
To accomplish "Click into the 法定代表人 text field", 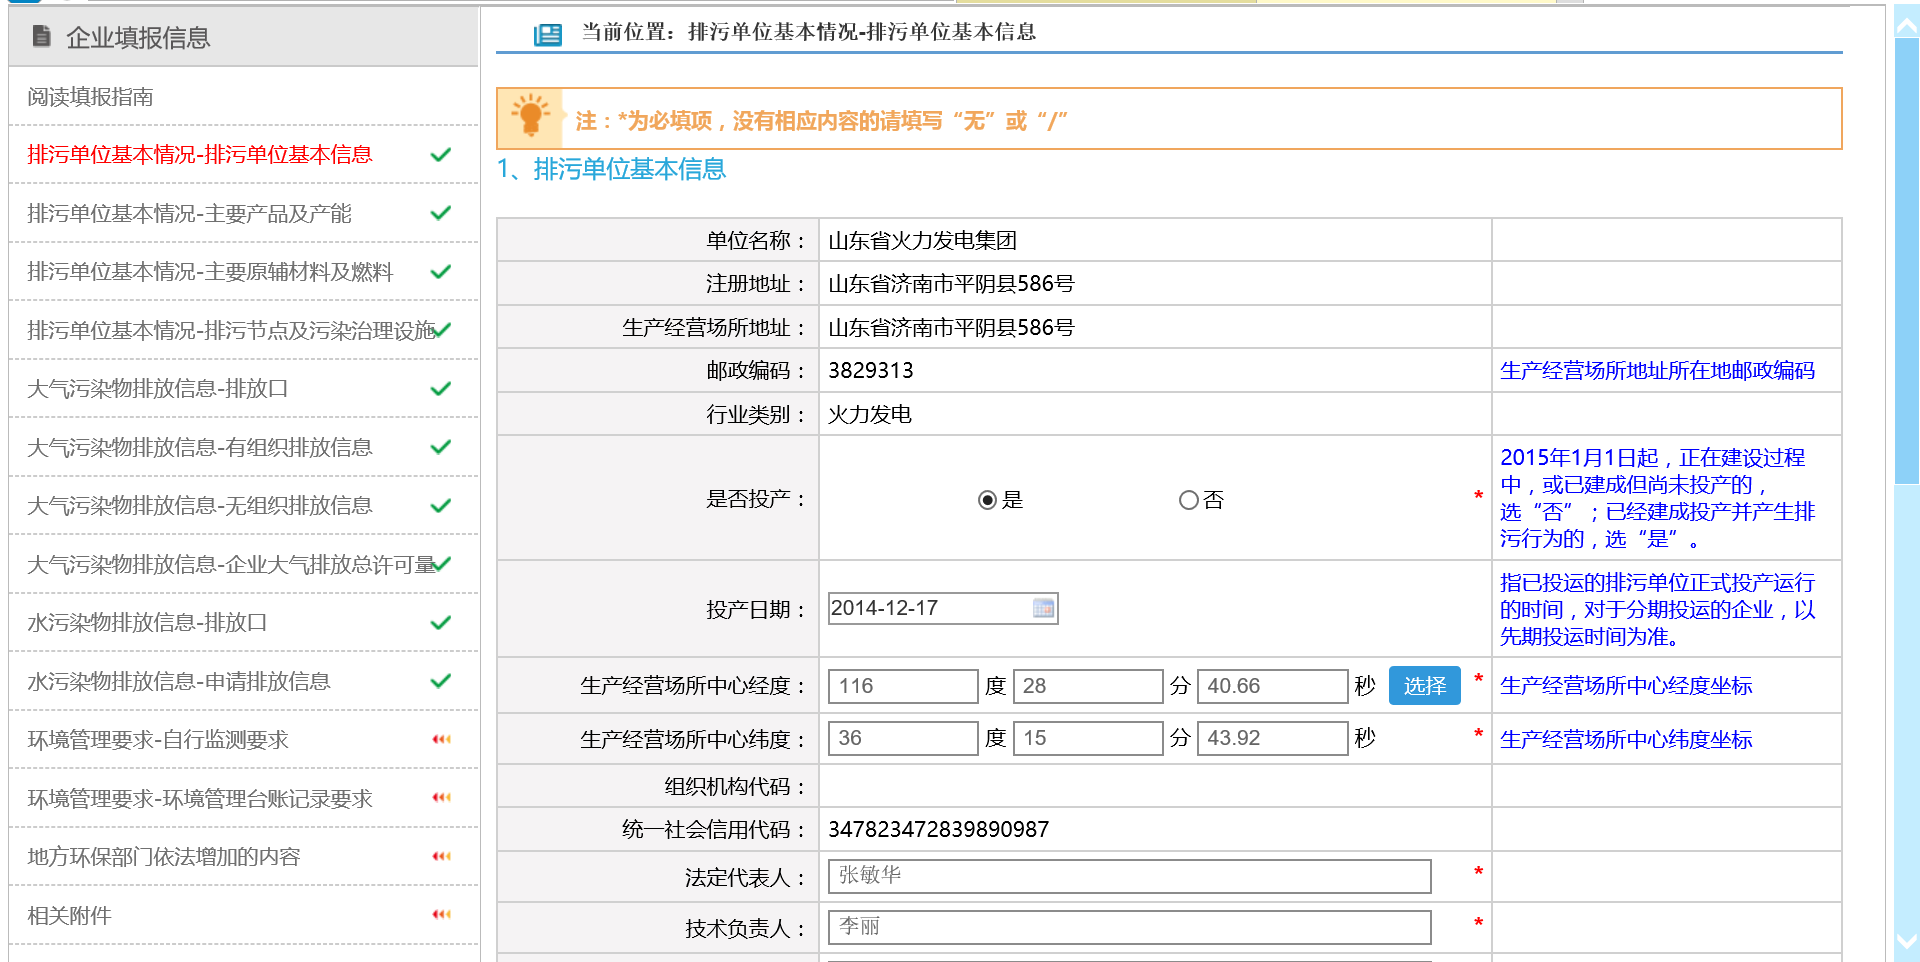I will 1128,876.
